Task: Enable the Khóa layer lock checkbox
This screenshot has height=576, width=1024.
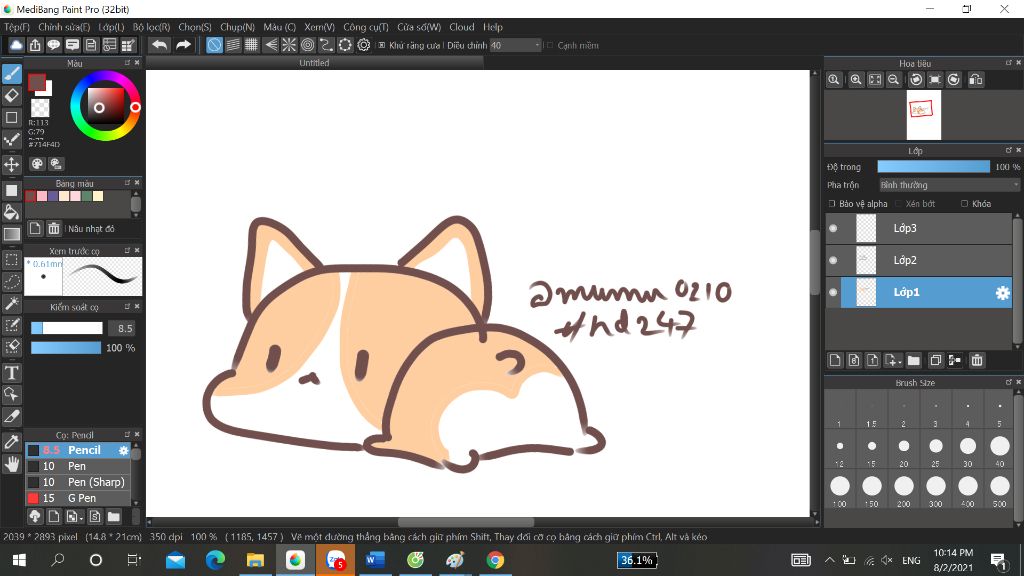Action: point(964,204)
